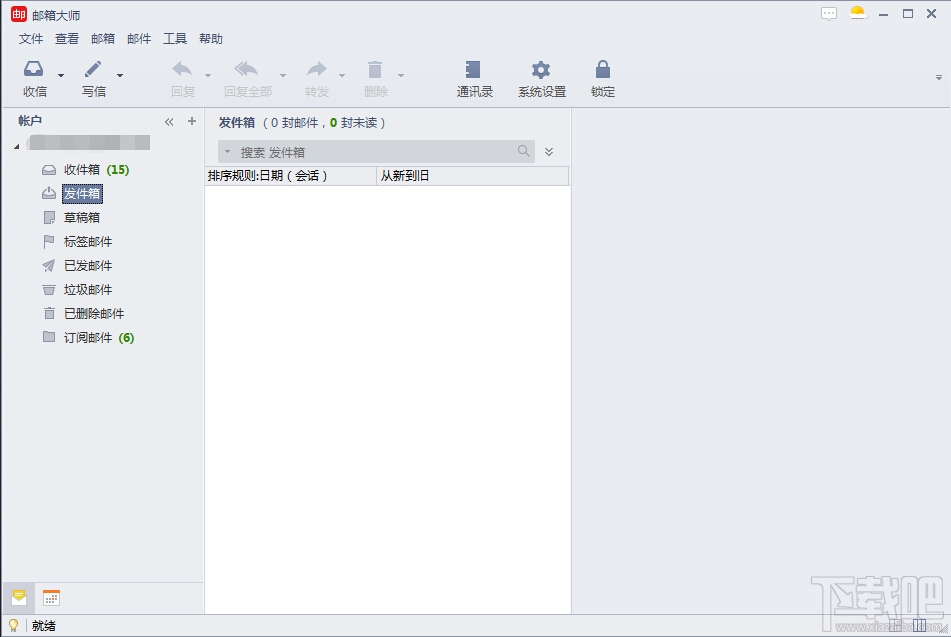This screenshot has width=951, height=637.
Task: Open the 回复 dropdown arrow
Action: point(208,75)
